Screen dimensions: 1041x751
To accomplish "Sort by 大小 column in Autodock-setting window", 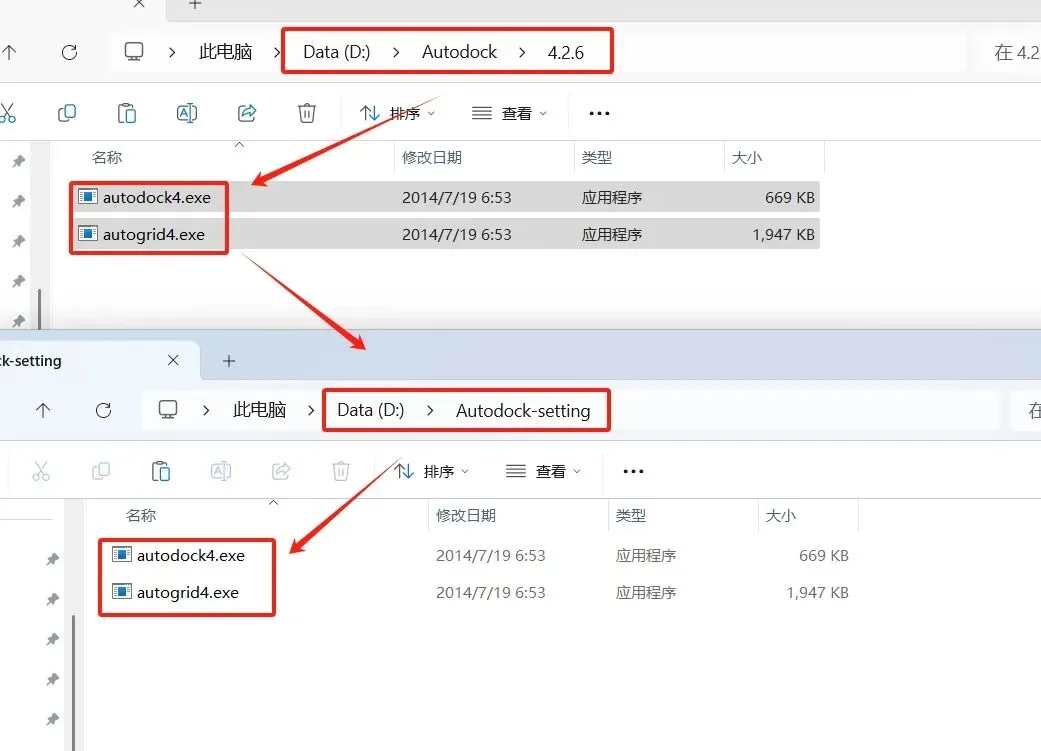I will click(780, 515).
